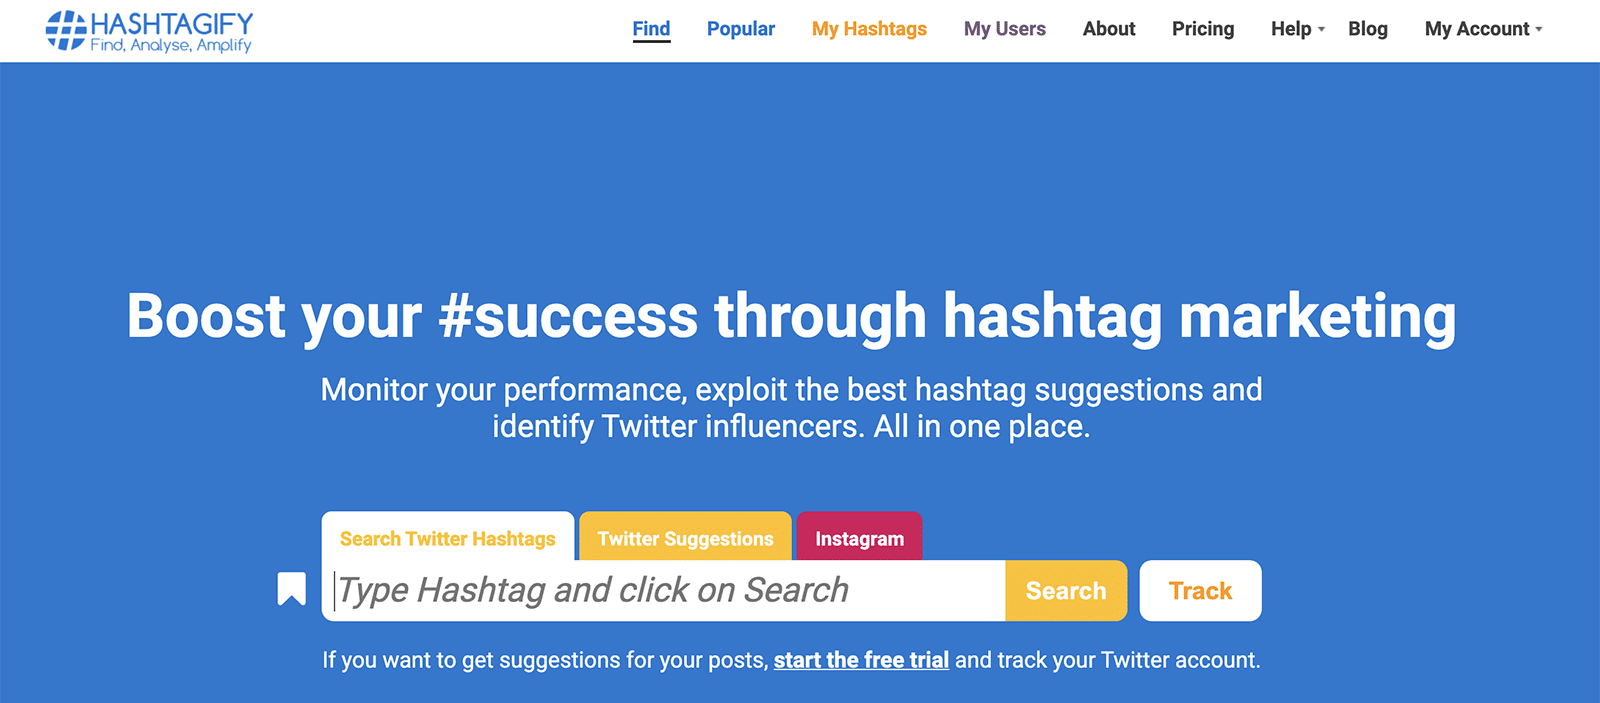Image resolution: width=1600 pixels, height=703 pixels.
Task: Visit the About page
Action: [x=1109, y=29]
